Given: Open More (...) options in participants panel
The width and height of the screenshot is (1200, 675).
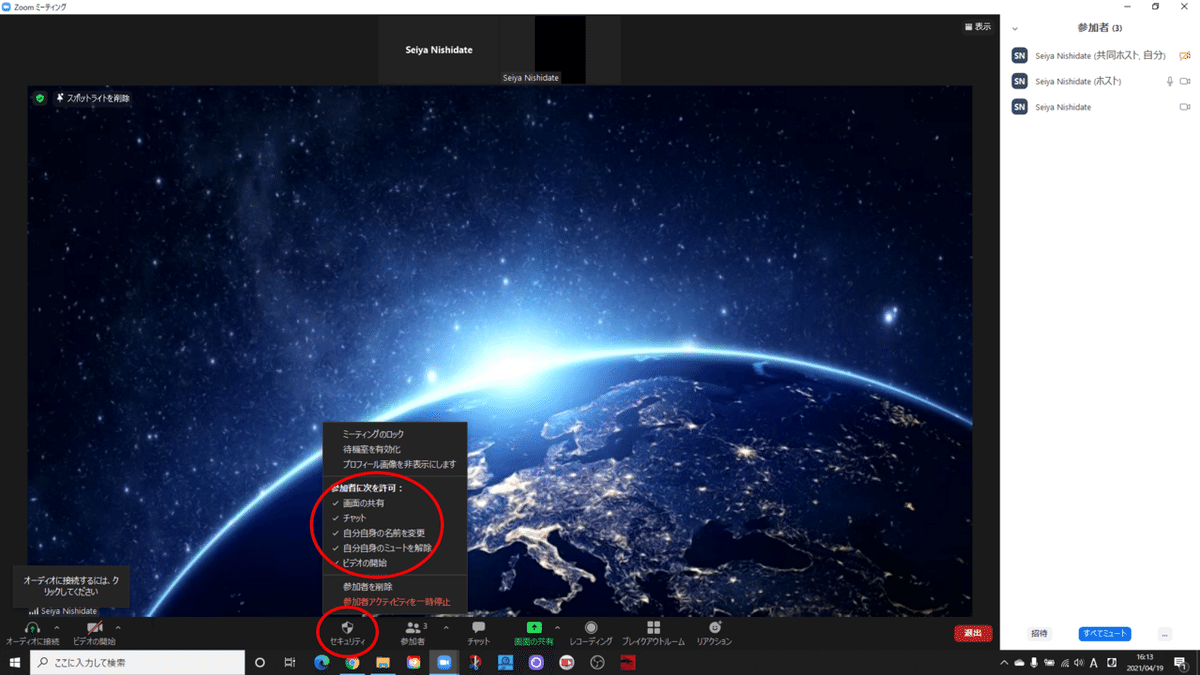Looking at the screenshot, I should [1164, 634].
